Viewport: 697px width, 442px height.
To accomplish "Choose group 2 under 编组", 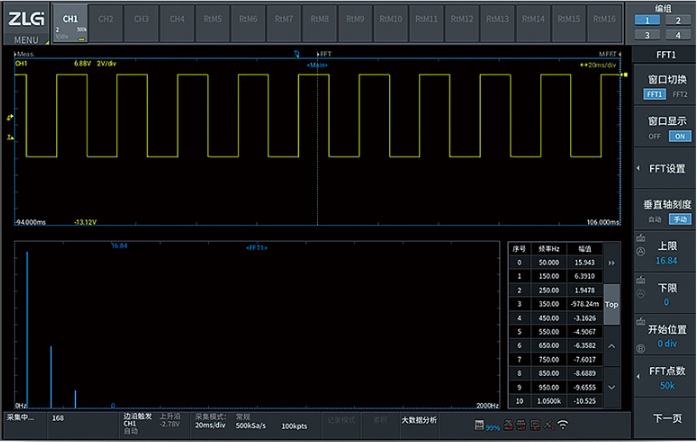I will point(678,20).
